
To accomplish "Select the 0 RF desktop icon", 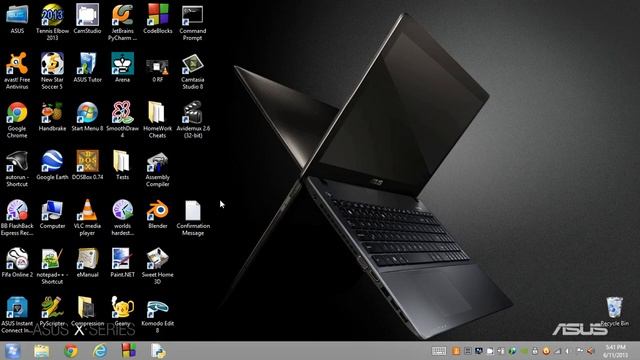I will coord(158,68).
